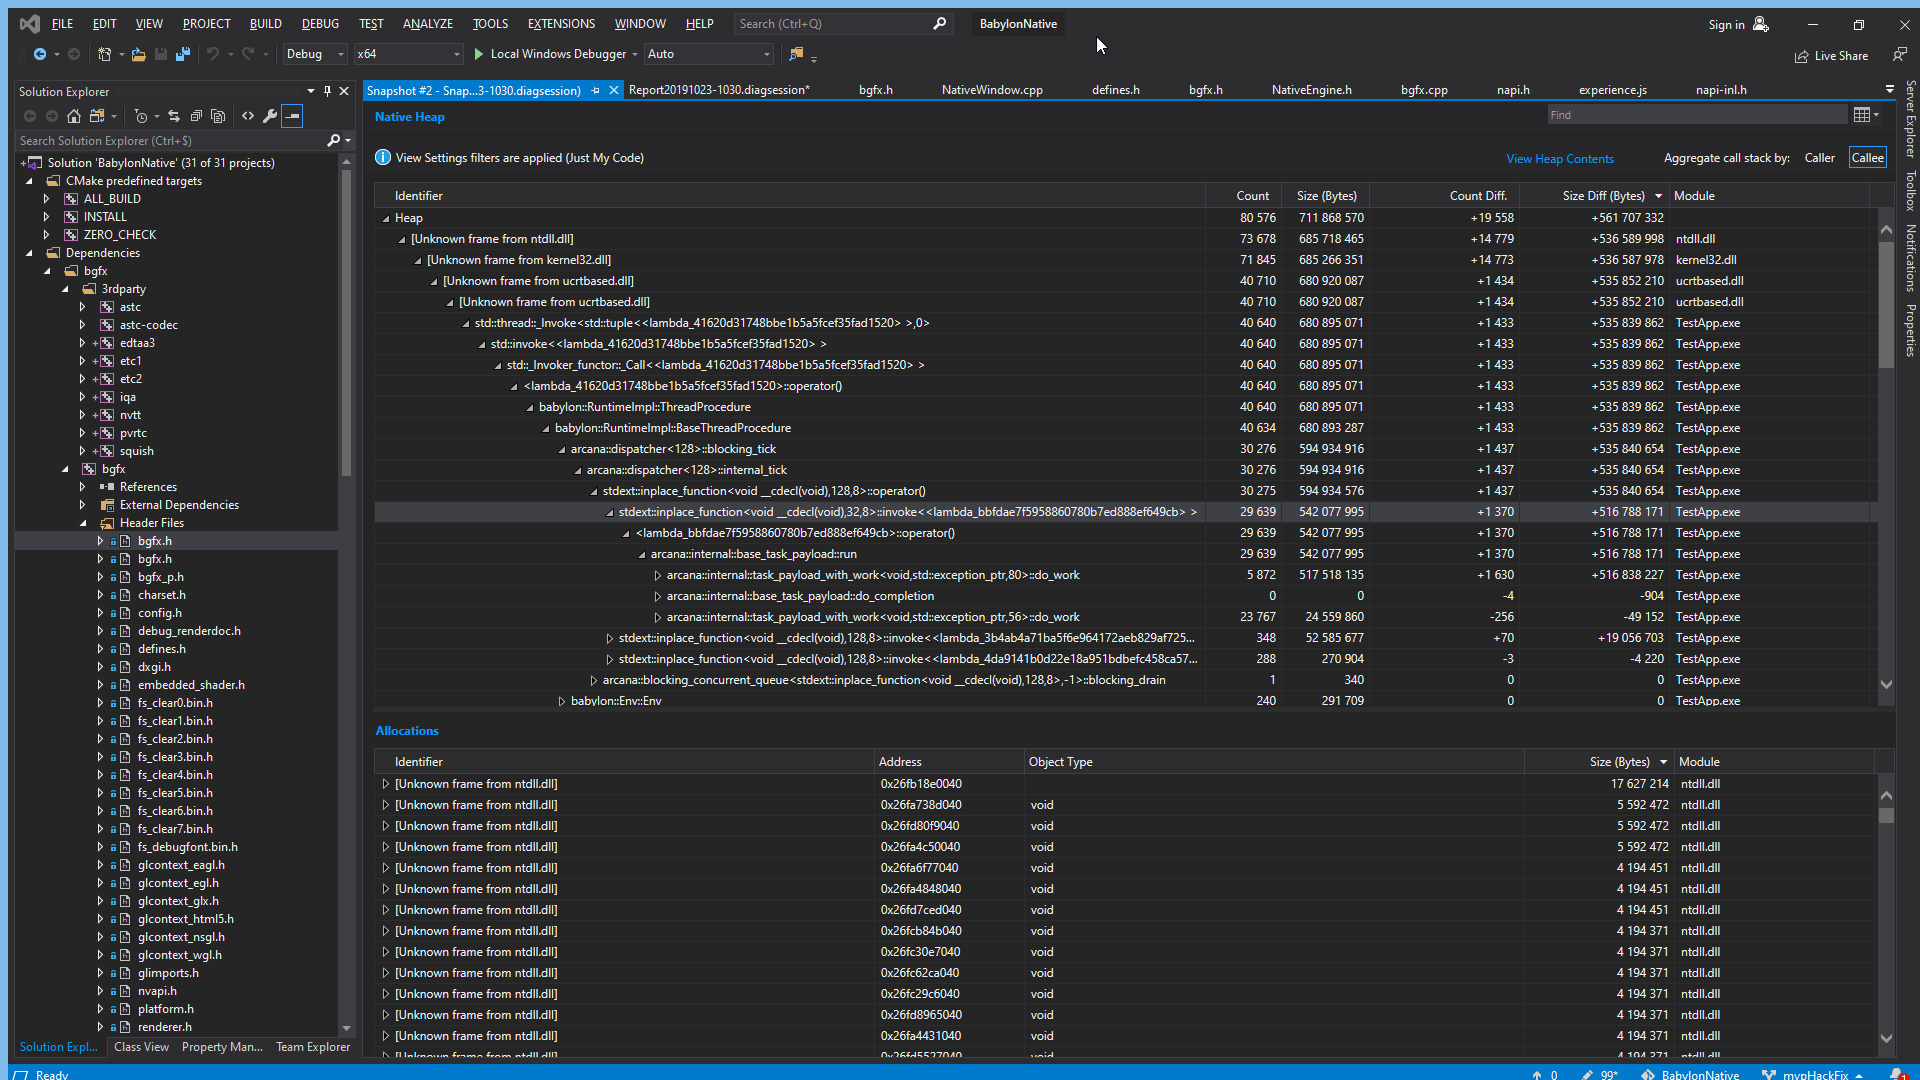Click the View Heap Contents link
This screenshot has width=1920, height=1080.
[1559, 158]
